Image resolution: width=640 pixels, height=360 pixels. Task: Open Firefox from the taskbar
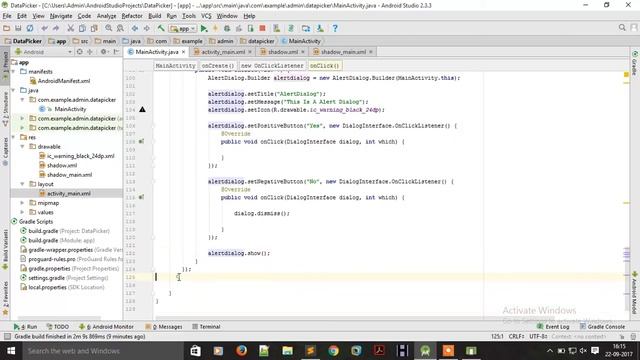[x=241, y=351]
